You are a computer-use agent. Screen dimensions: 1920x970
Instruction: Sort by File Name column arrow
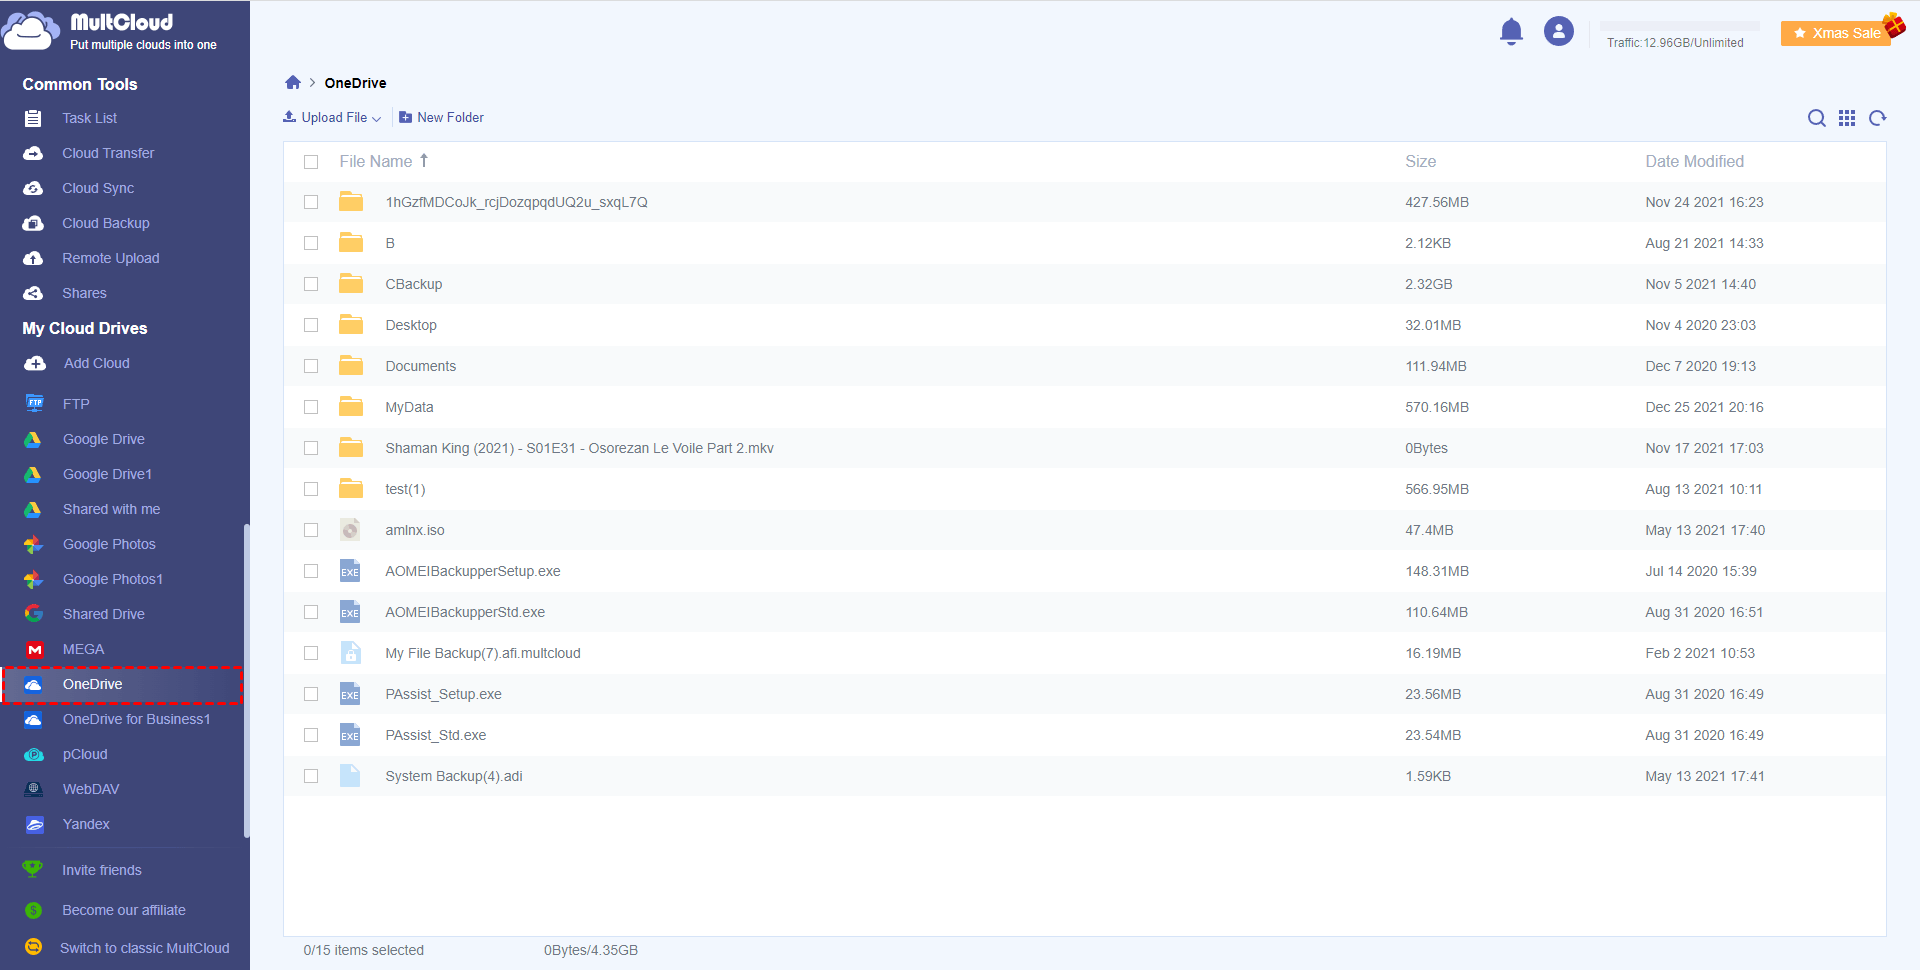coord(424,160)
